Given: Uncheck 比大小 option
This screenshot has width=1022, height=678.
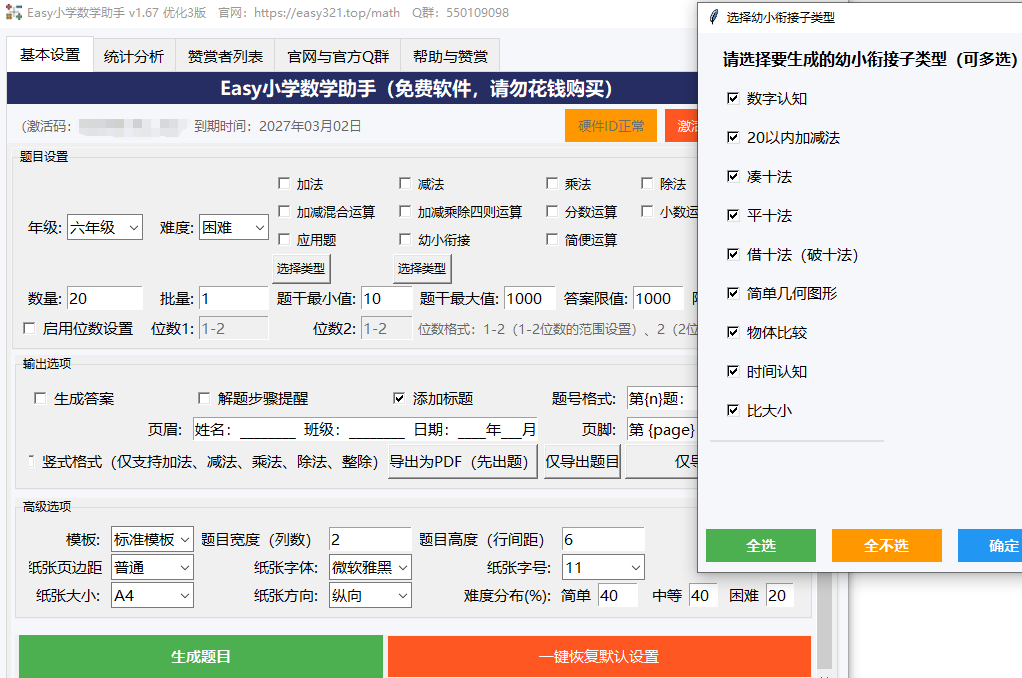Looking at the screenshot, I should tap(733, 410).
